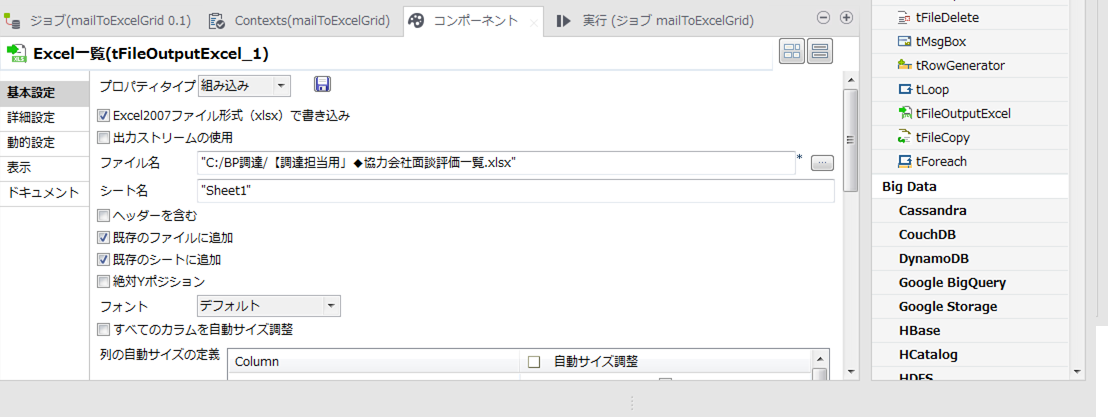This screenshot has width=1108, height=417.
Task: Select 詳細設定 side tab
Action: pyautogui.click(x=45, y=118)
